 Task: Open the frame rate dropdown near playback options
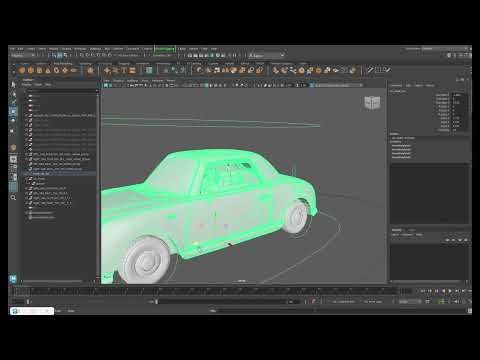pos(410,302)
